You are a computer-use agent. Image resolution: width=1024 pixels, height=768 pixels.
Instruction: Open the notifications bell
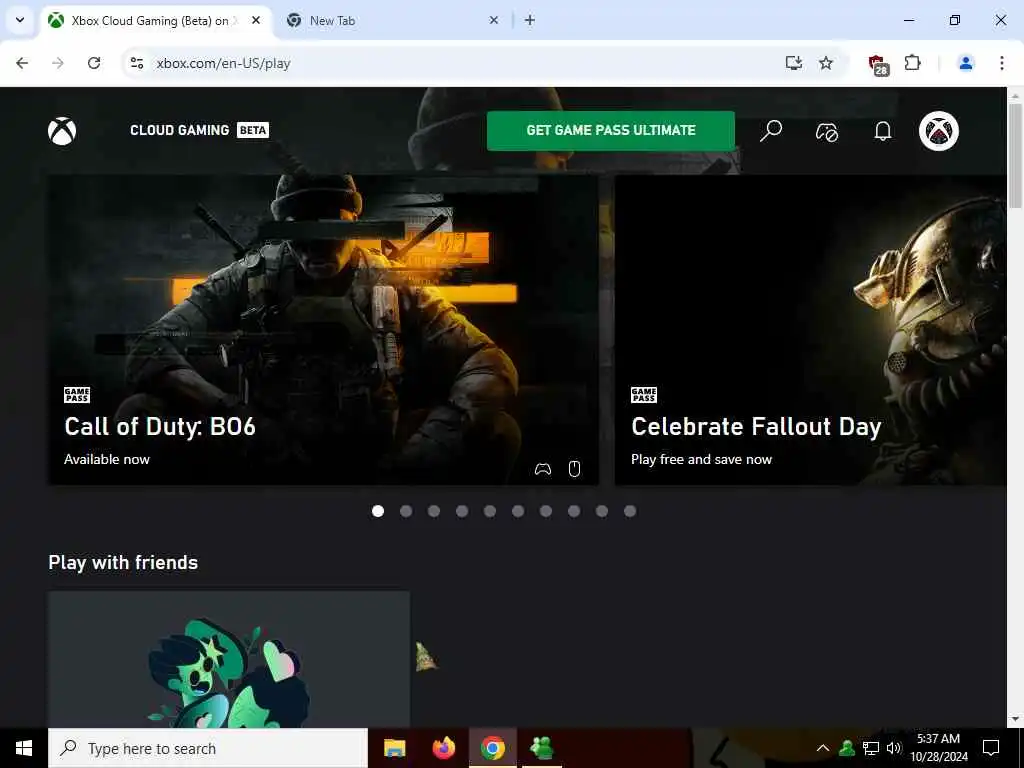tap(882, 131)
